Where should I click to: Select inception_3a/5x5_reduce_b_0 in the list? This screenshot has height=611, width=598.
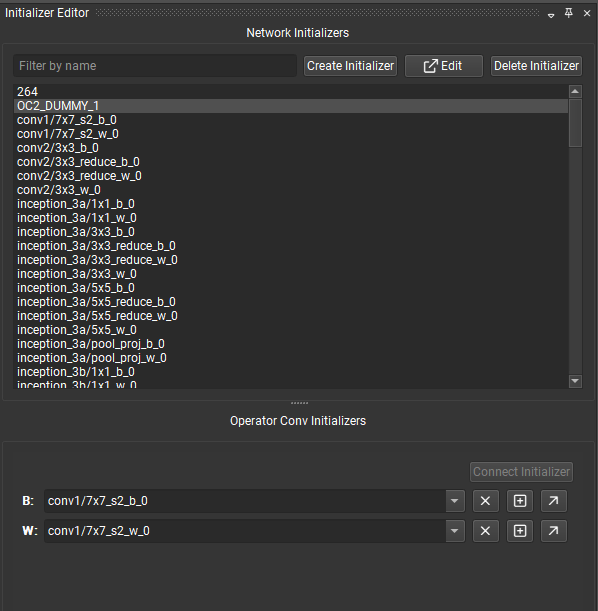click(291, 302)
